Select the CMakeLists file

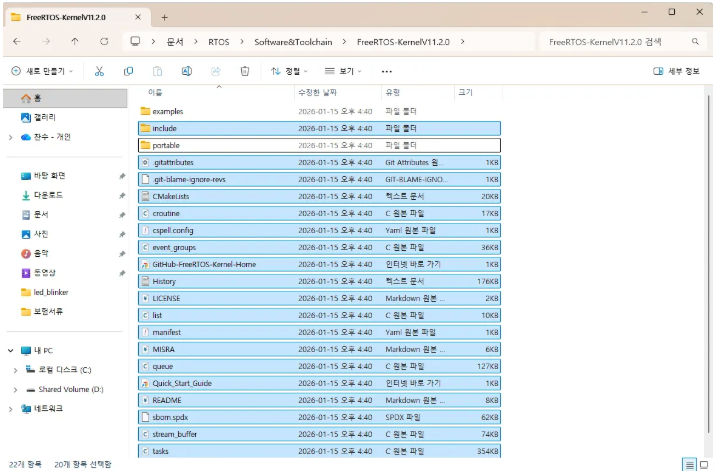[319, 196]
